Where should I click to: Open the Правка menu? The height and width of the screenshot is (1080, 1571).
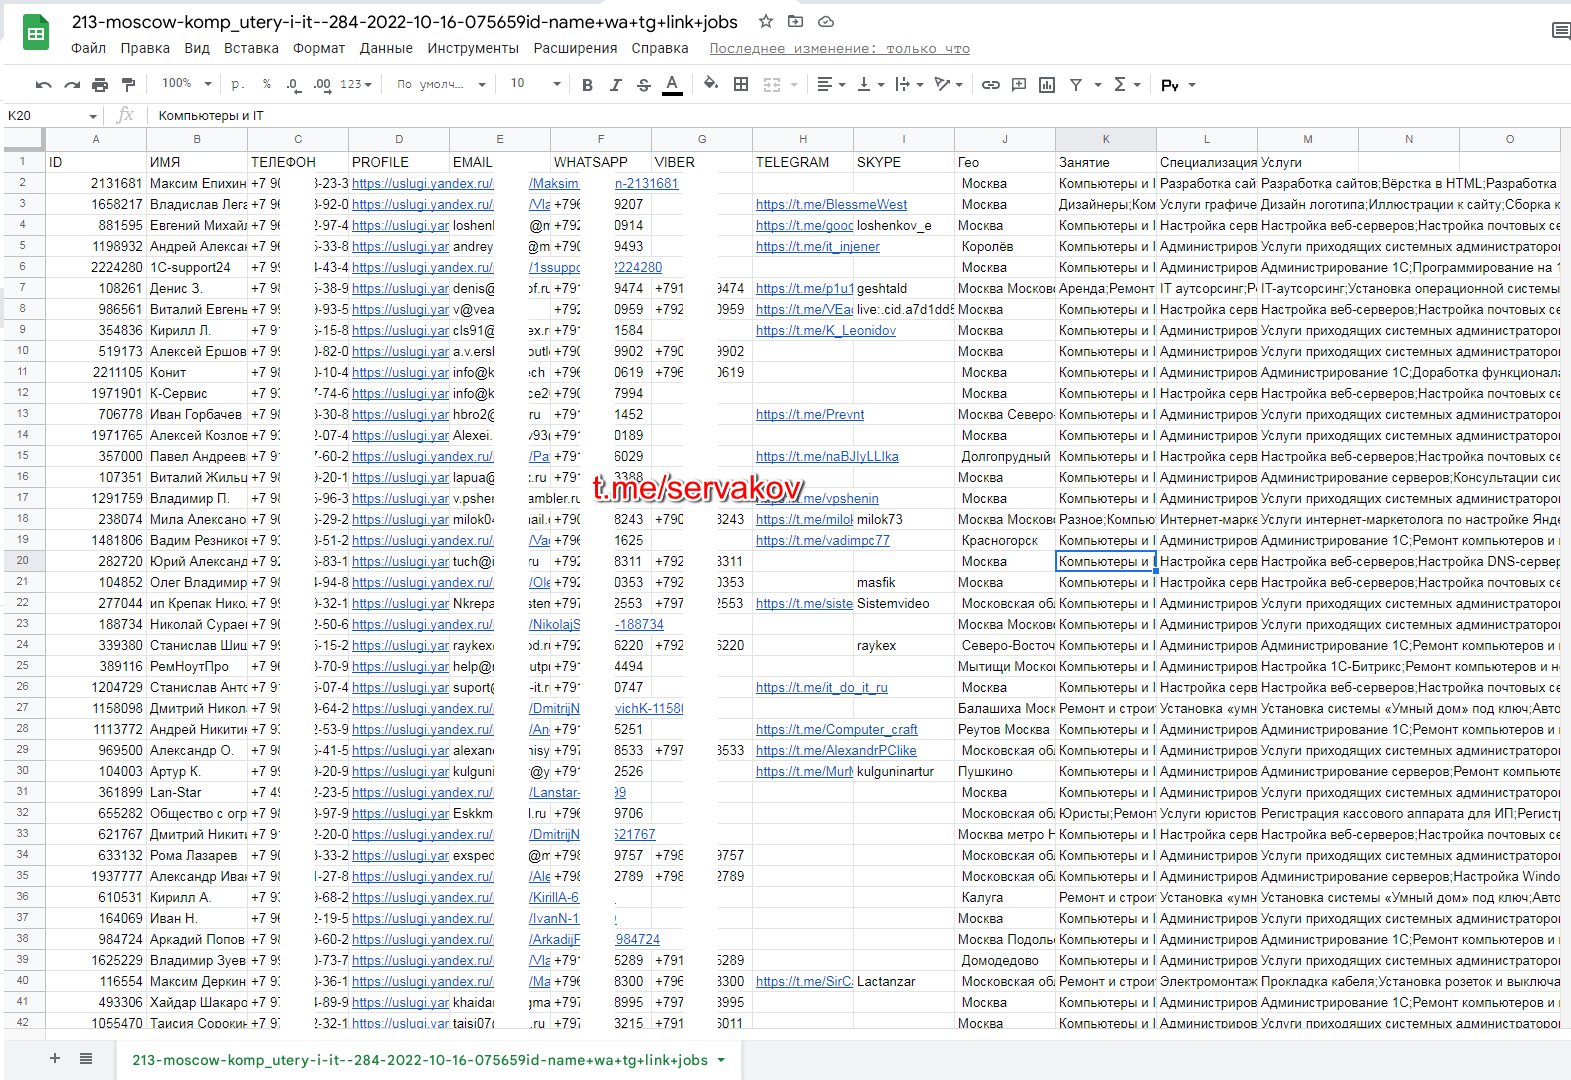pos(145,48)
